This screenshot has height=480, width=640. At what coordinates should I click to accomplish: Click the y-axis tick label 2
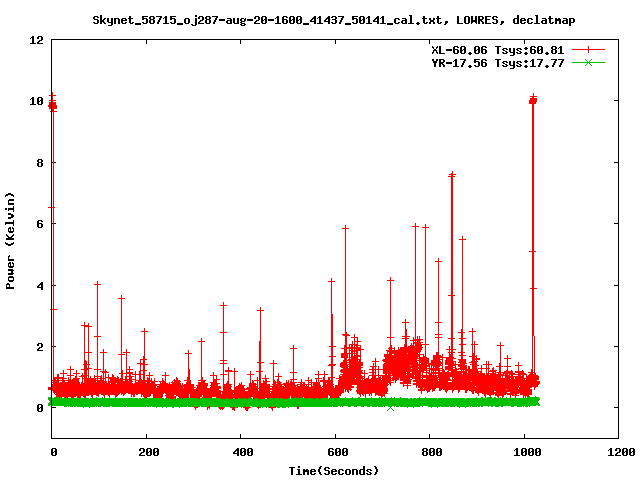point(40,347)
